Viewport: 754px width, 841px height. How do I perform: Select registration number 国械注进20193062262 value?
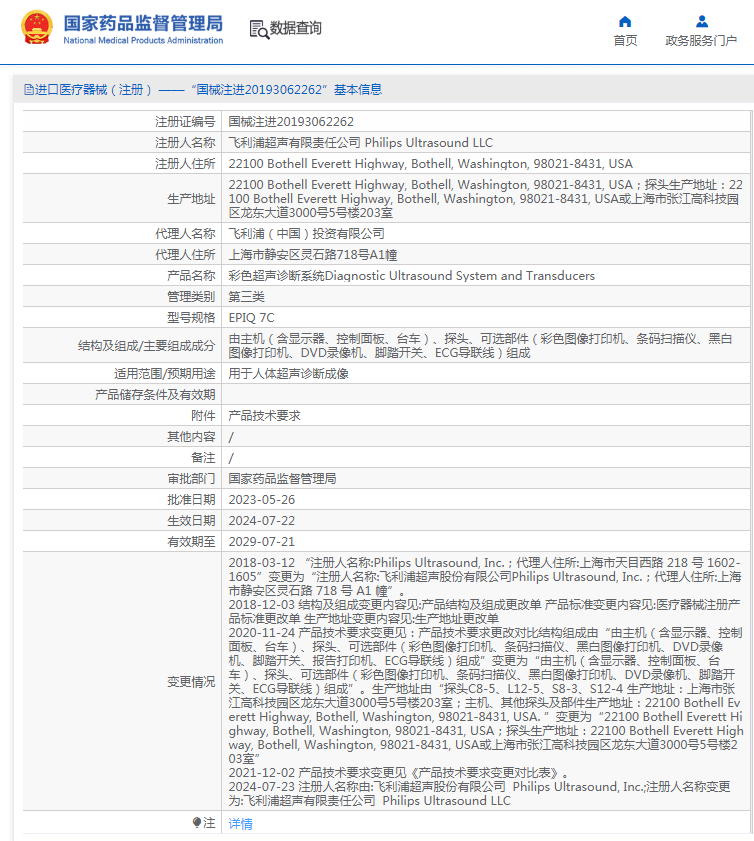coord(291,122)
